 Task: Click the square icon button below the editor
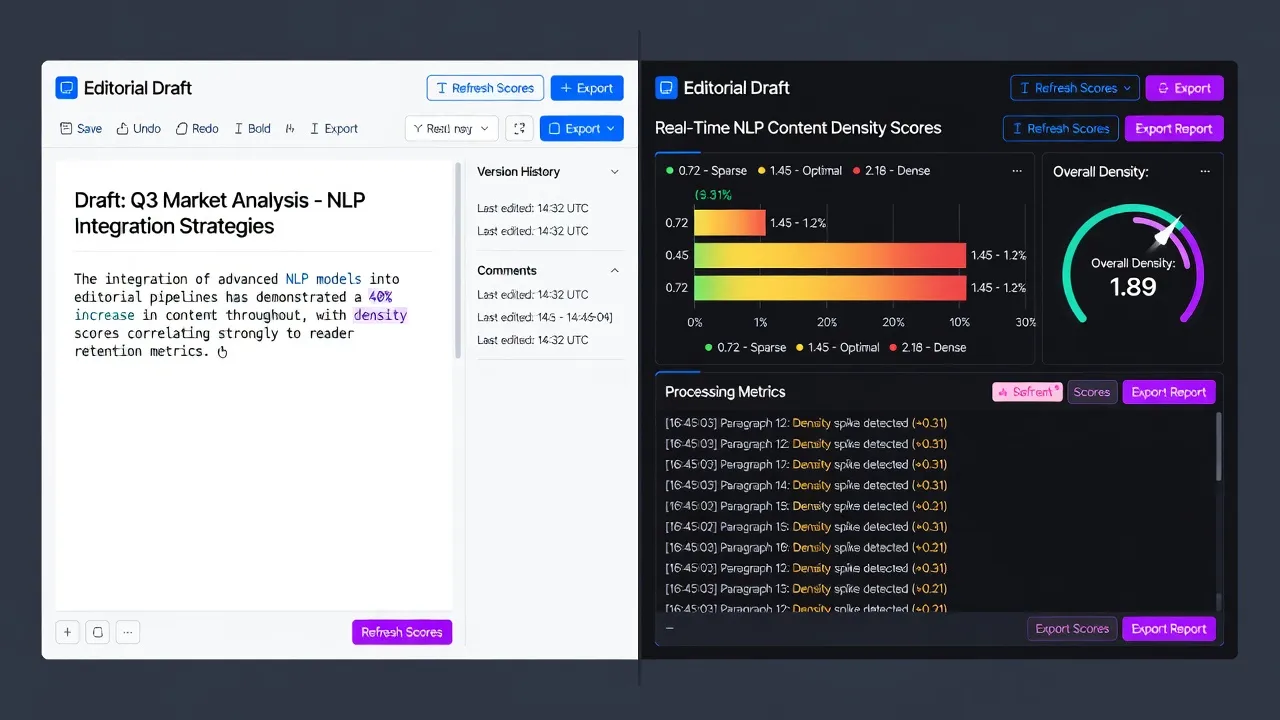coord(97,632)
